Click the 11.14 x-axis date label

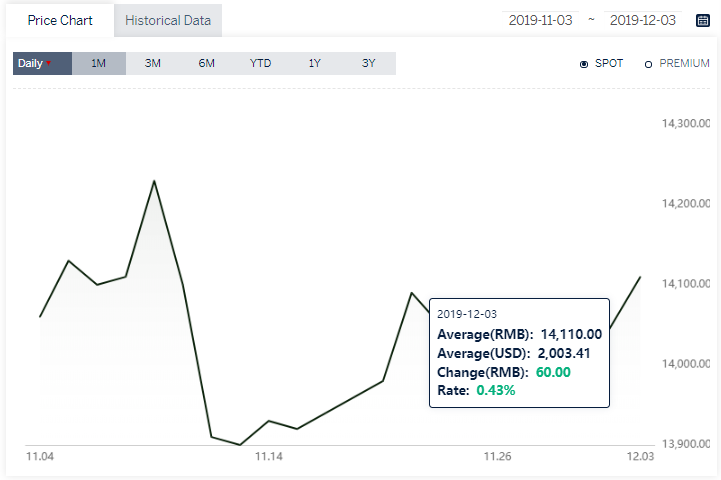pyautogui.click(x=269, y=457)
